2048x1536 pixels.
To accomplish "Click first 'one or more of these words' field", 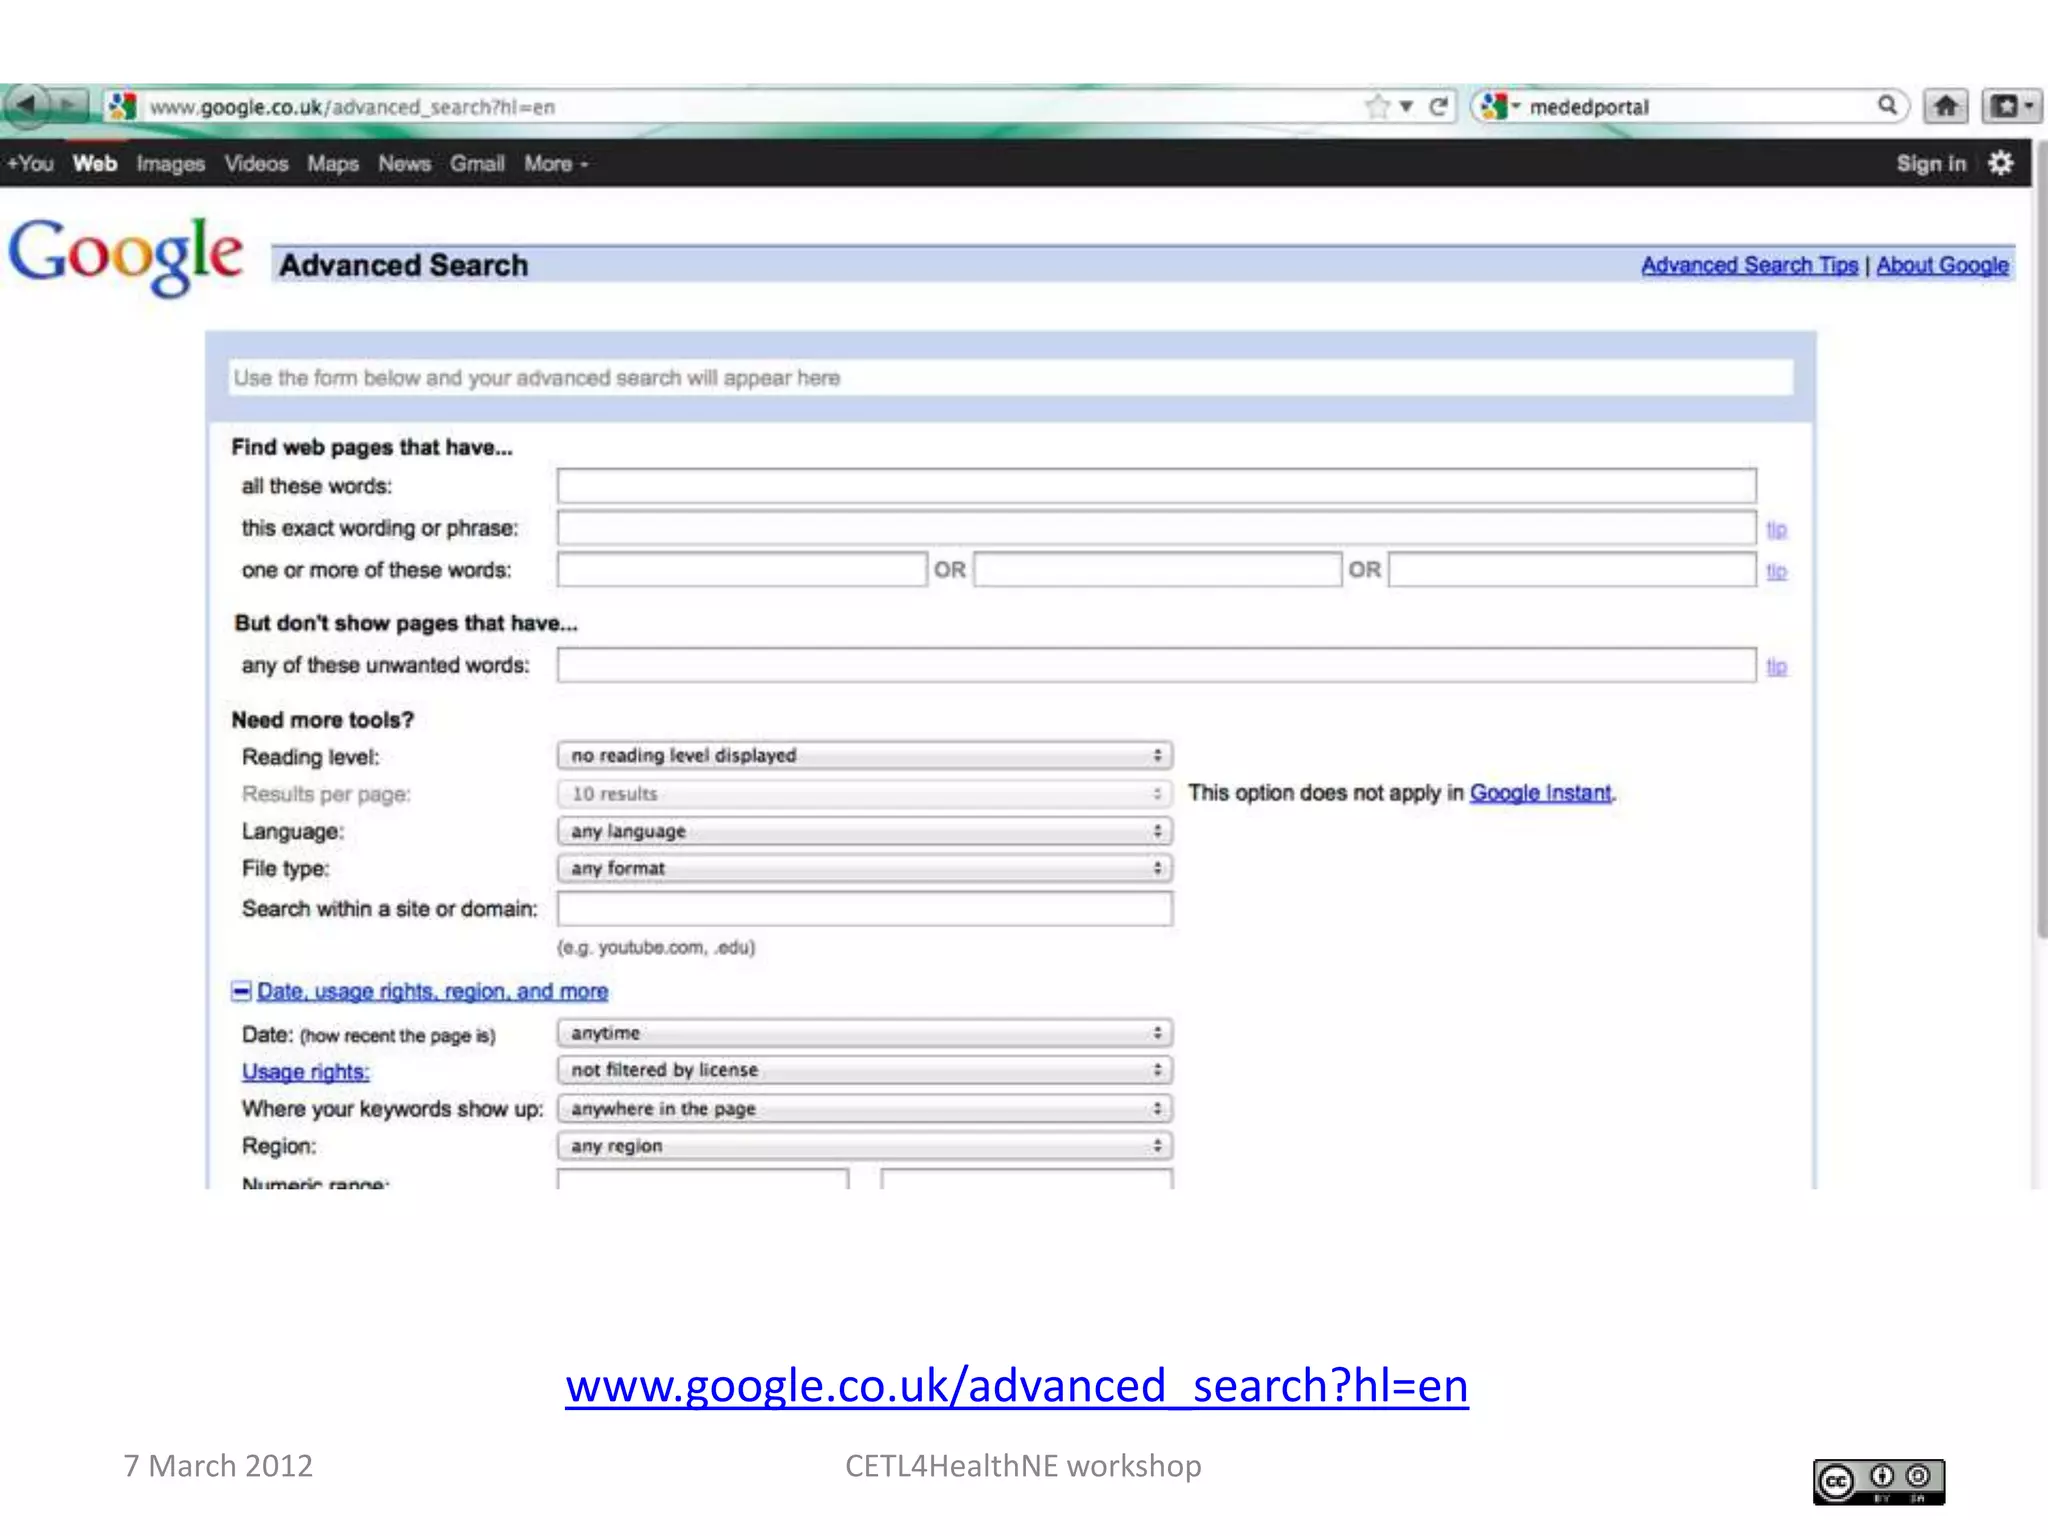I will click(742, 570).
